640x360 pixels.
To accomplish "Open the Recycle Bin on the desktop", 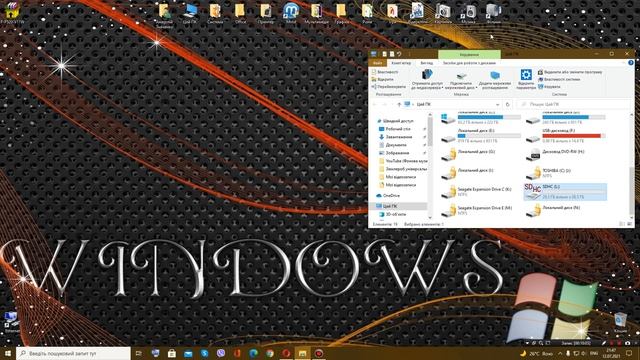I will [620, 322].
